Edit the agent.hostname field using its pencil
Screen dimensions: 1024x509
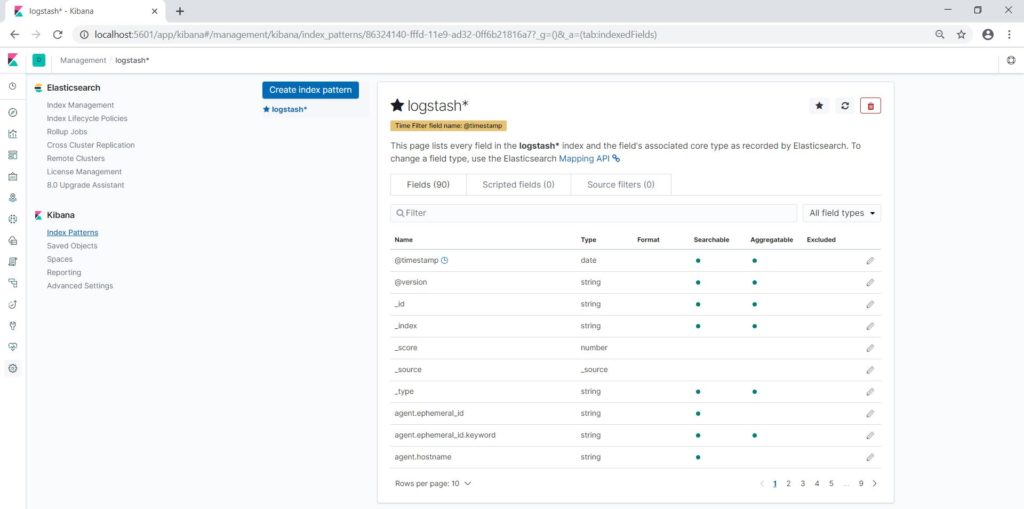[x=870, y=457]
